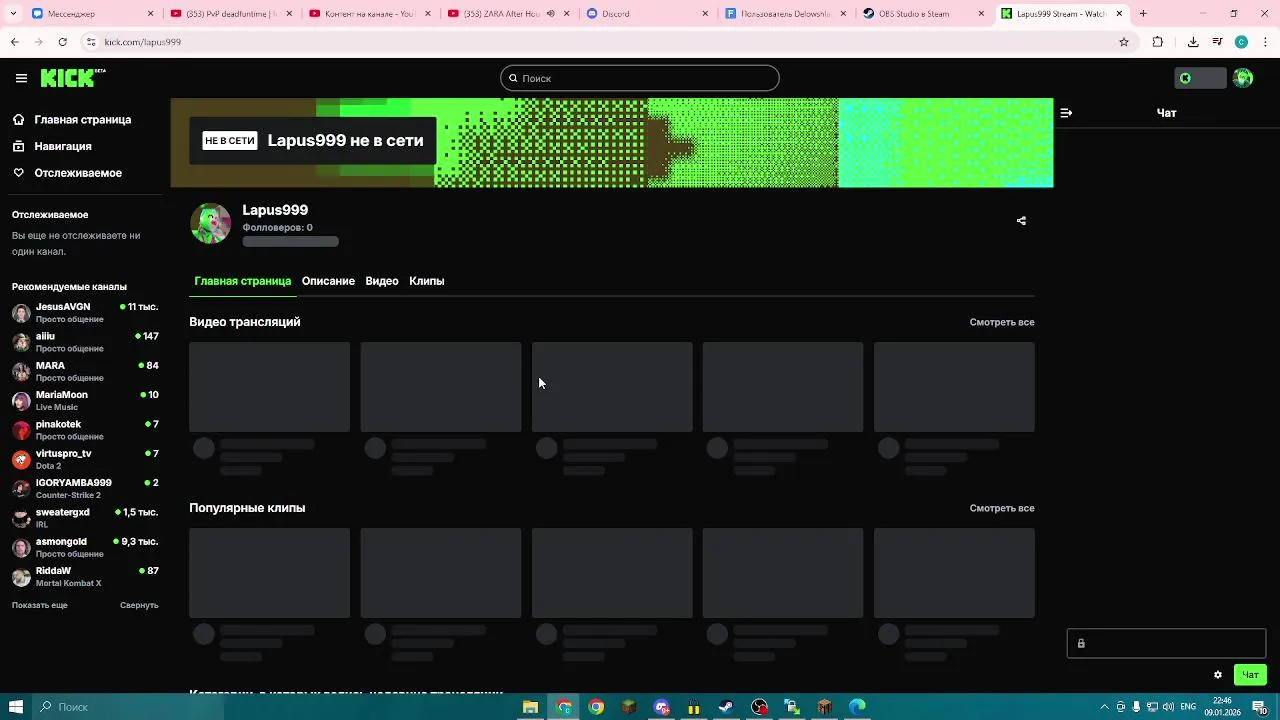Open Steam from the taskbar

pos(726,707)
